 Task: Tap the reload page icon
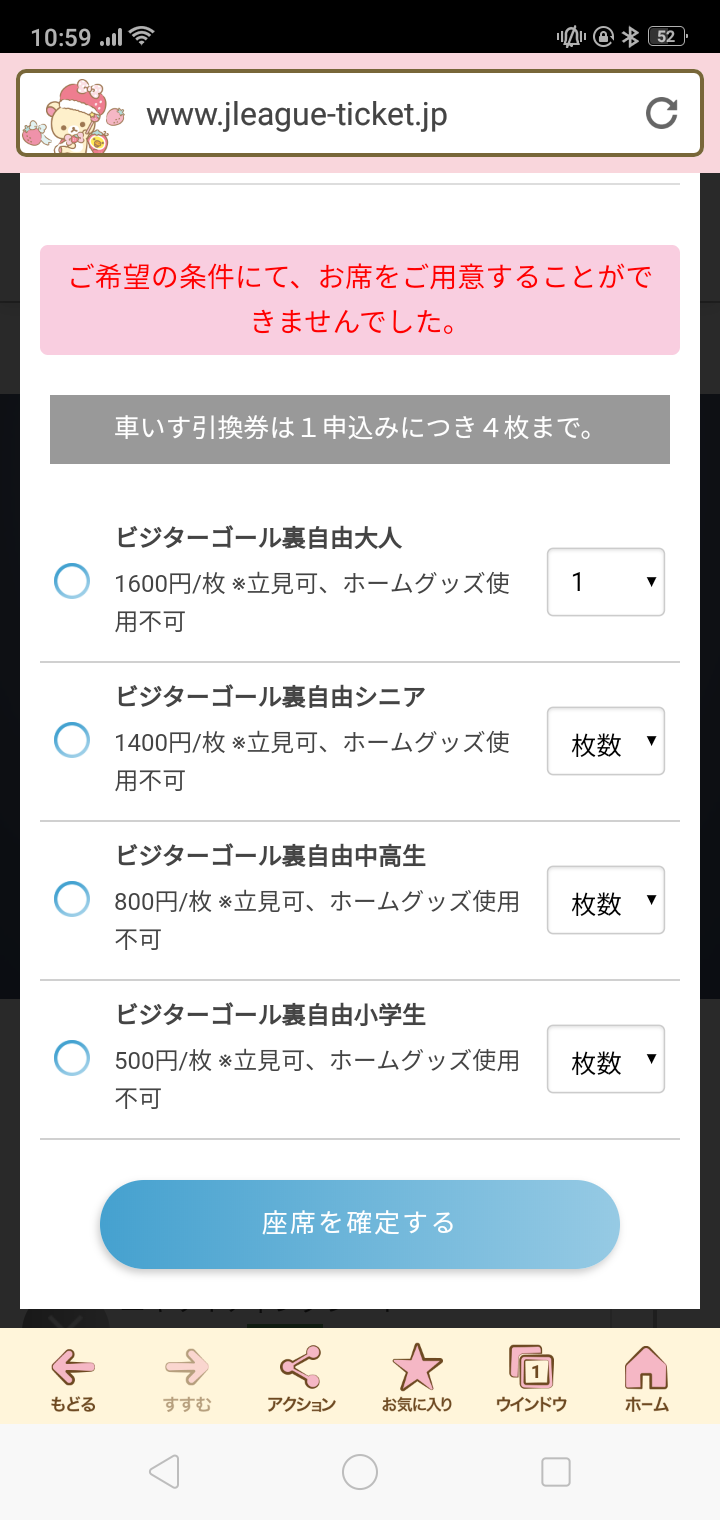(x=661, y=114)
